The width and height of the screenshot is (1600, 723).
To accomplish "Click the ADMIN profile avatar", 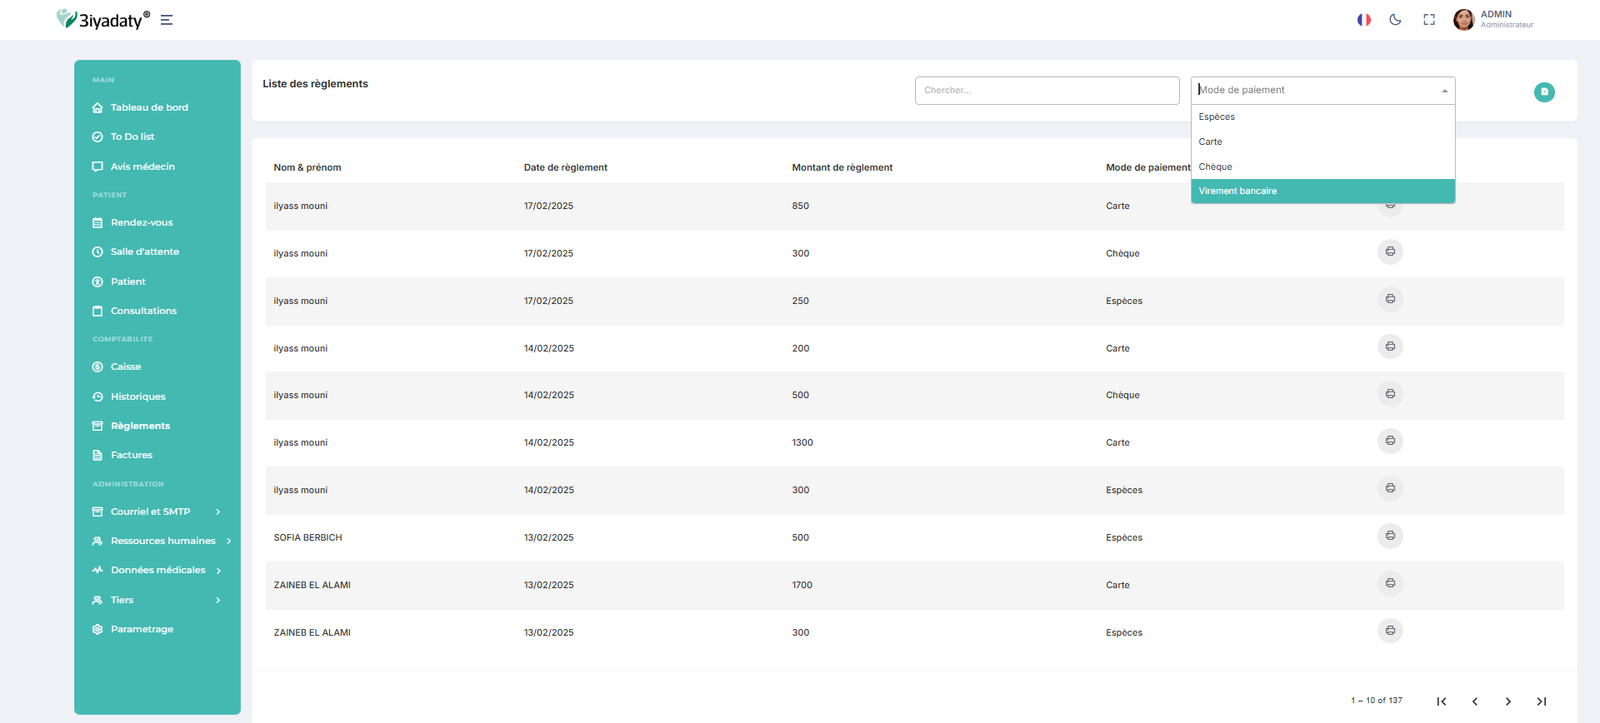I will click(1463, 20).
